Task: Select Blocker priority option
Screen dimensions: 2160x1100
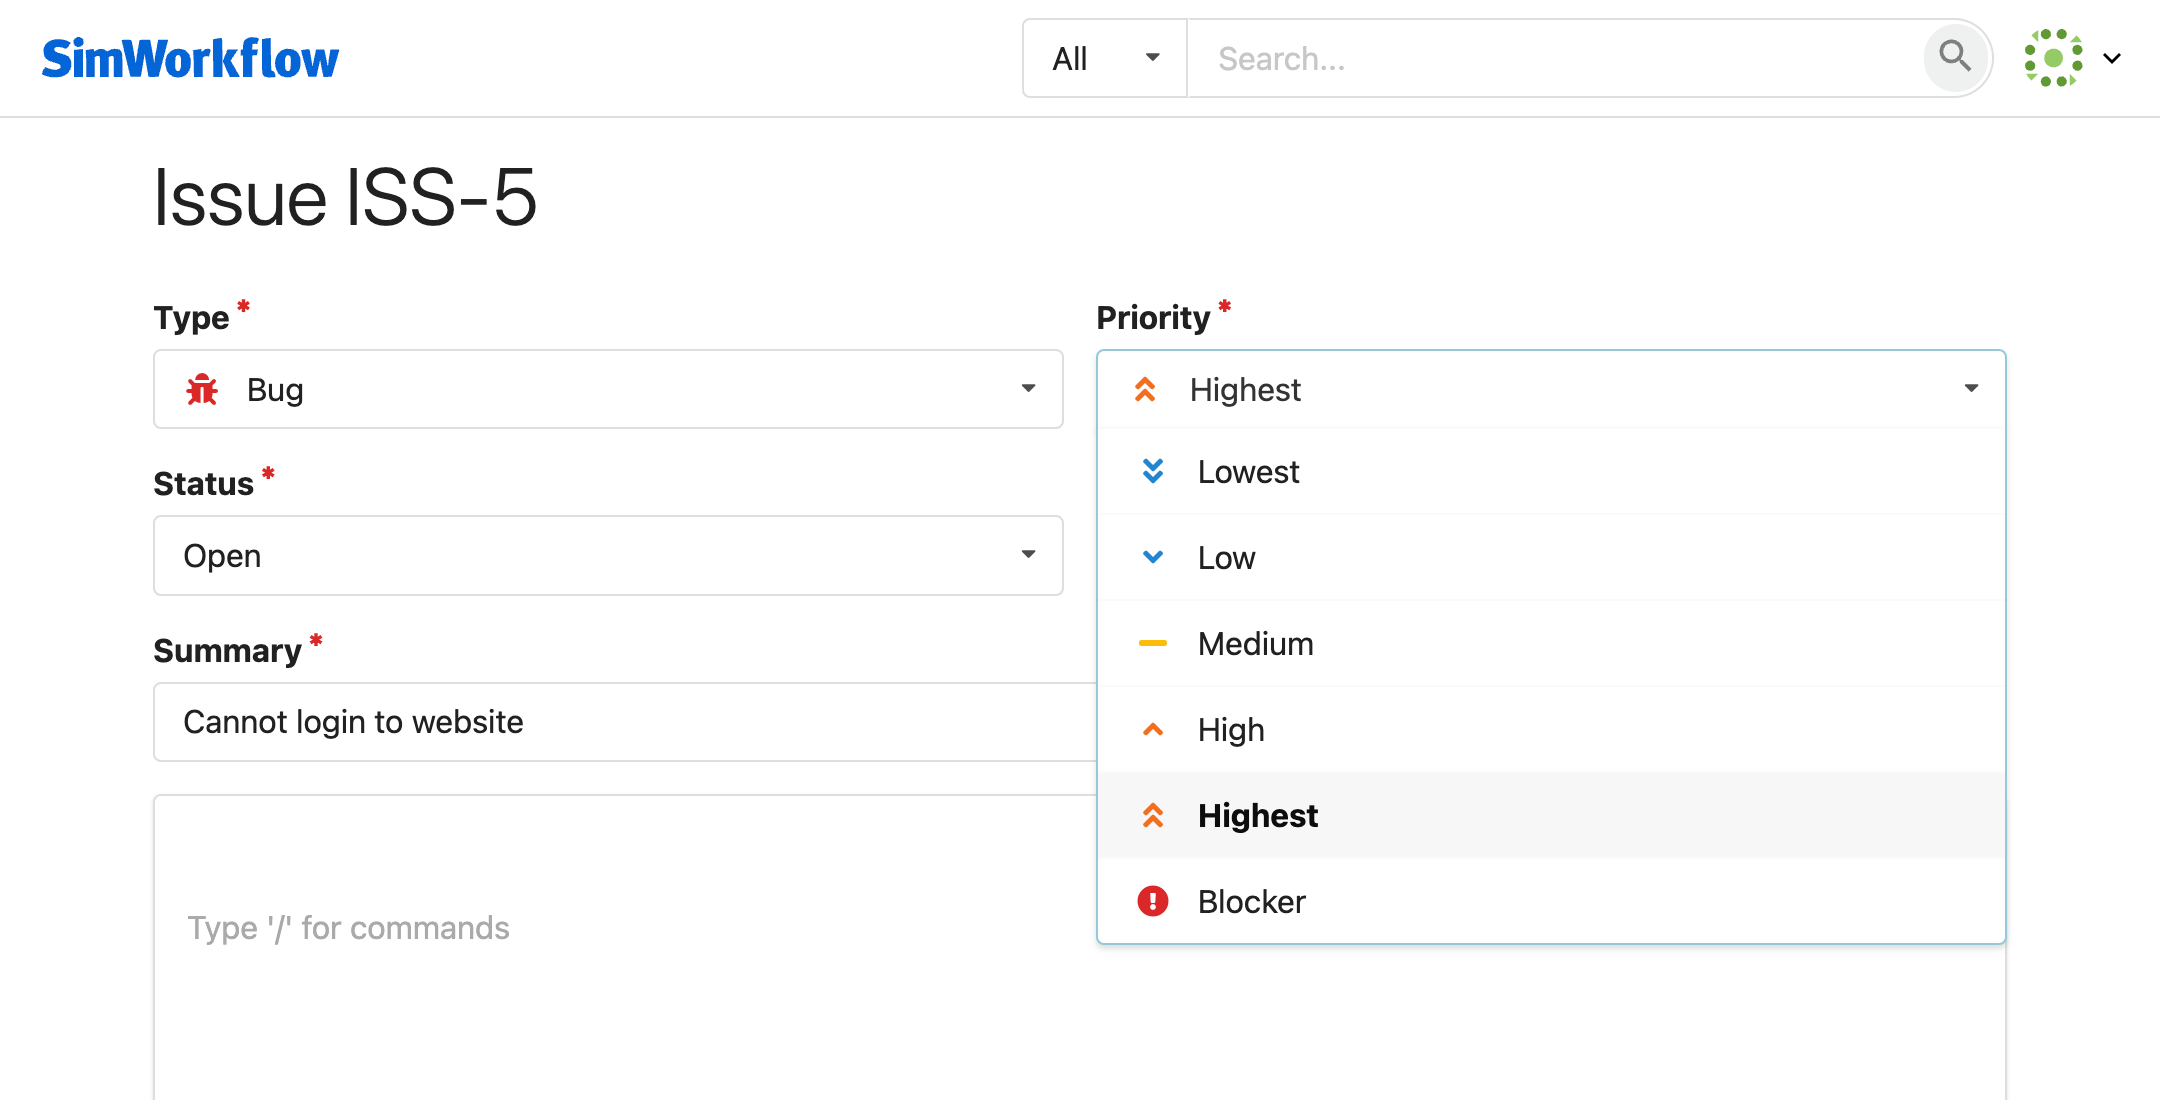Action: (1551, 901)
